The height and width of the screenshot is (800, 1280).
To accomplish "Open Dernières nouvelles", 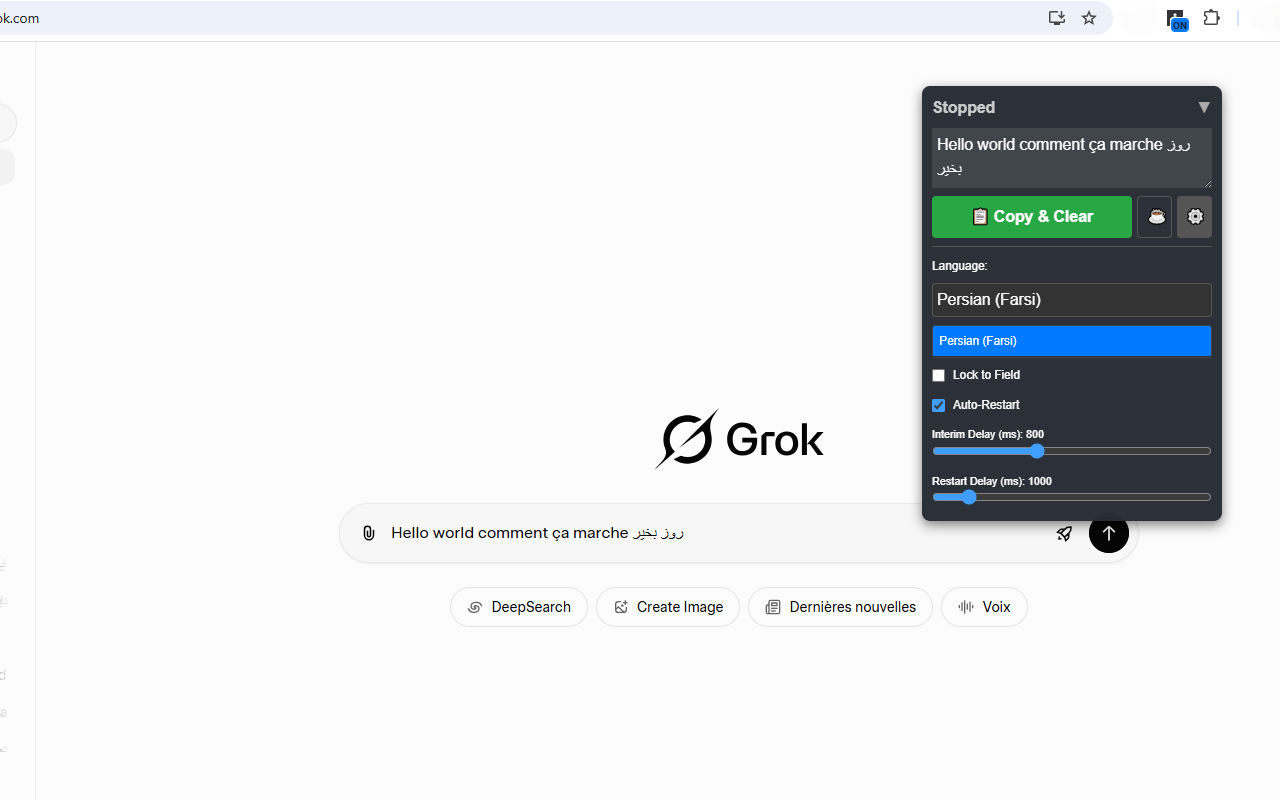I will click(840, 607).
